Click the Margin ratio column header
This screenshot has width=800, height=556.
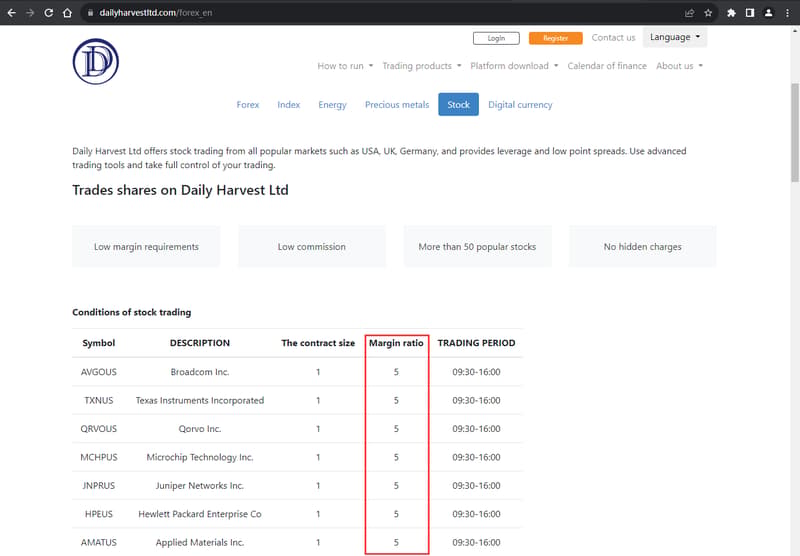tap(396, 343)
